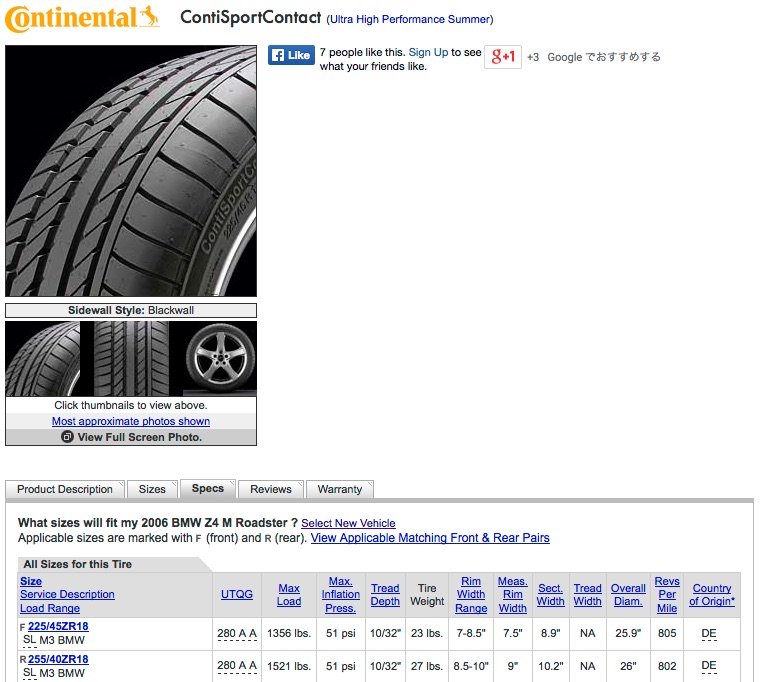
Task: Click DE origin in the 255/40ZR18 row
Action: coord(709,666)
